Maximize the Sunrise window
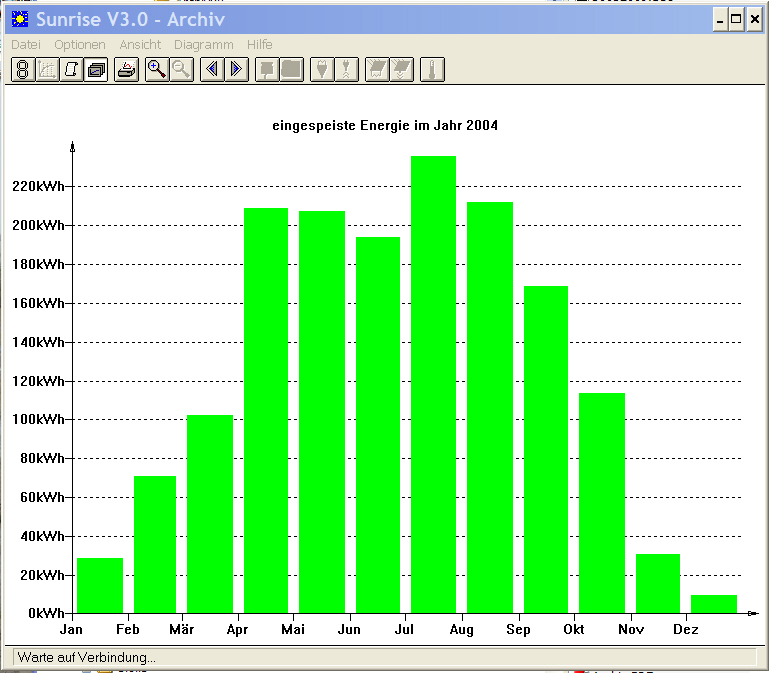This screenshot has height=673, width=771. (736, 20)
